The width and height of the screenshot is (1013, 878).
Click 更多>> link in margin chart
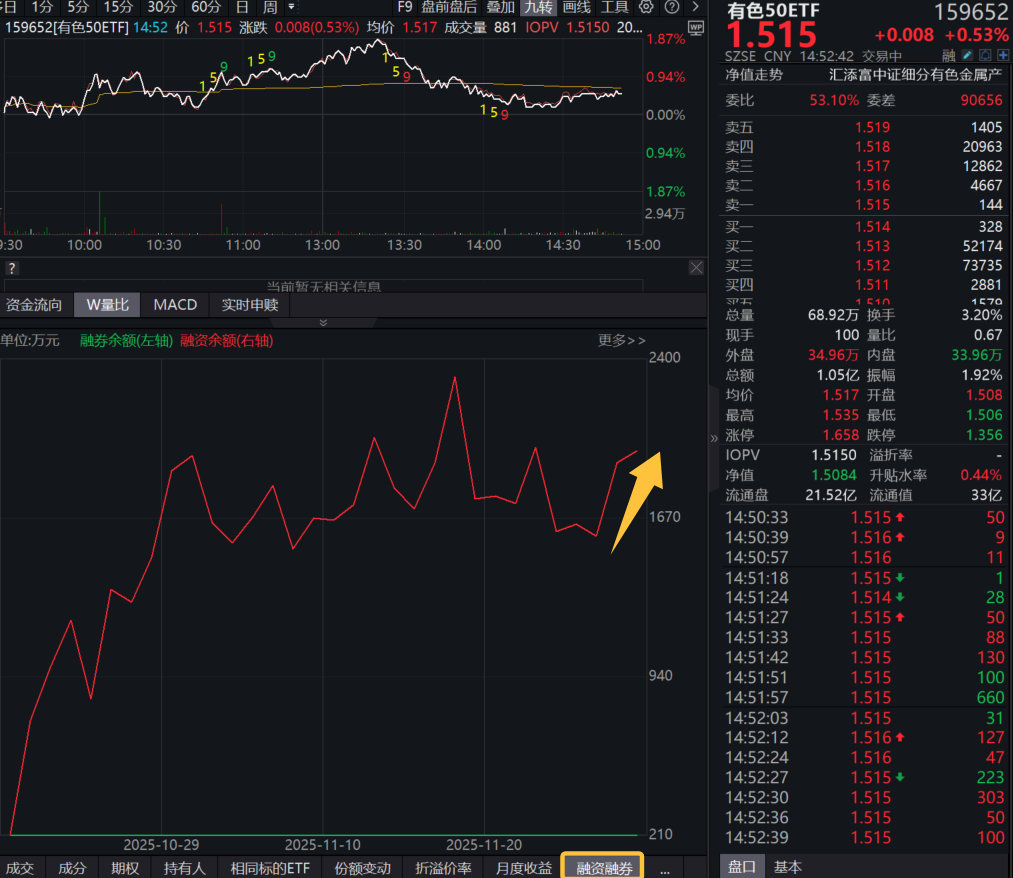[621, 340]
